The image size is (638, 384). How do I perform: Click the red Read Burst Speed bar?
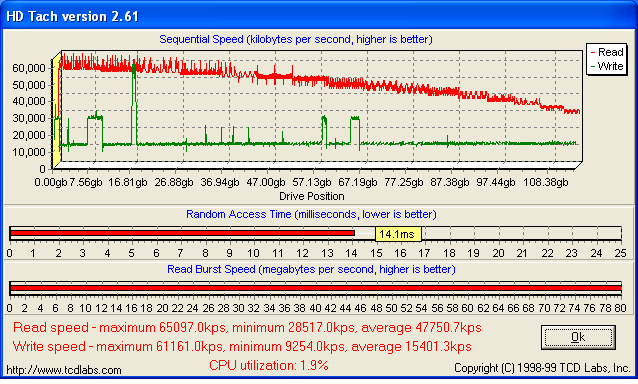pos(316,288)
